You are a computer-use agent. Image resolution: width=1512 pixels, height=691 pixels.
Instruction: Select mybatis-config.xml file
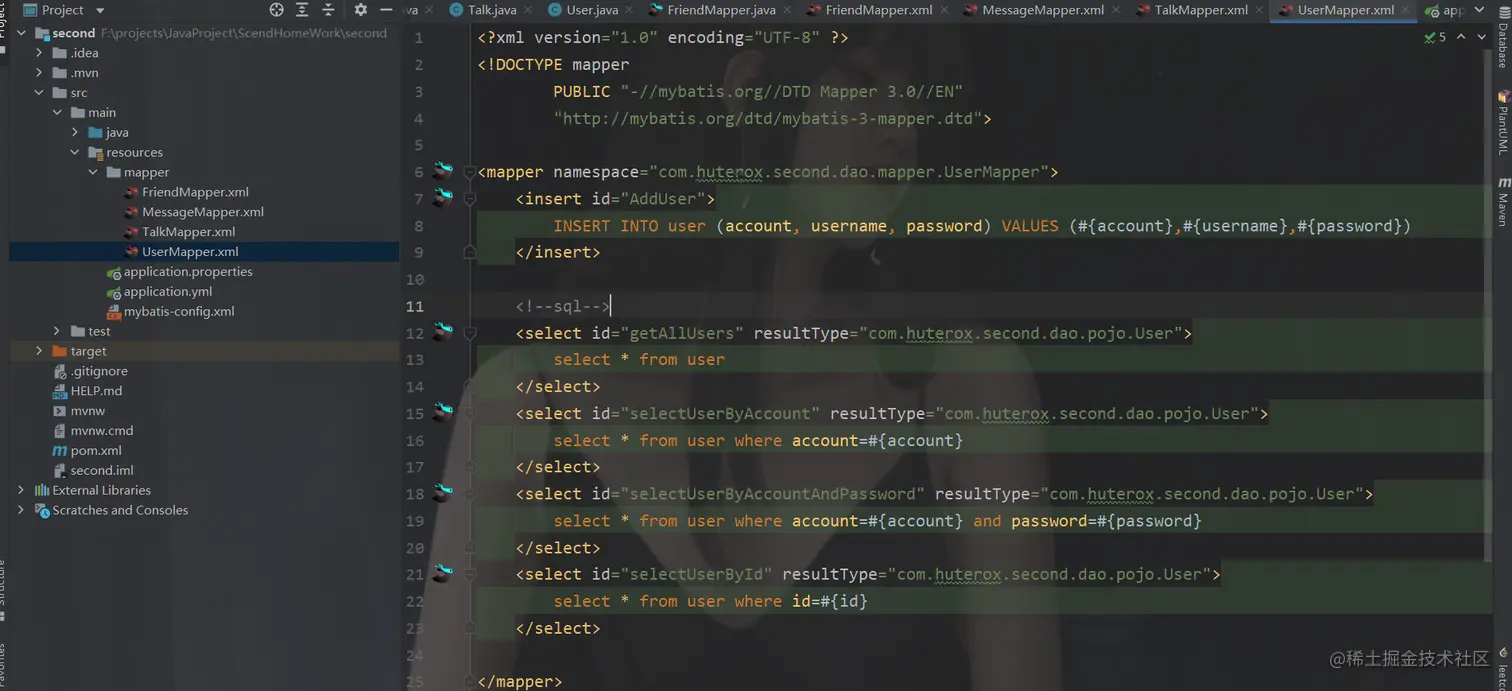pos(179,311)
